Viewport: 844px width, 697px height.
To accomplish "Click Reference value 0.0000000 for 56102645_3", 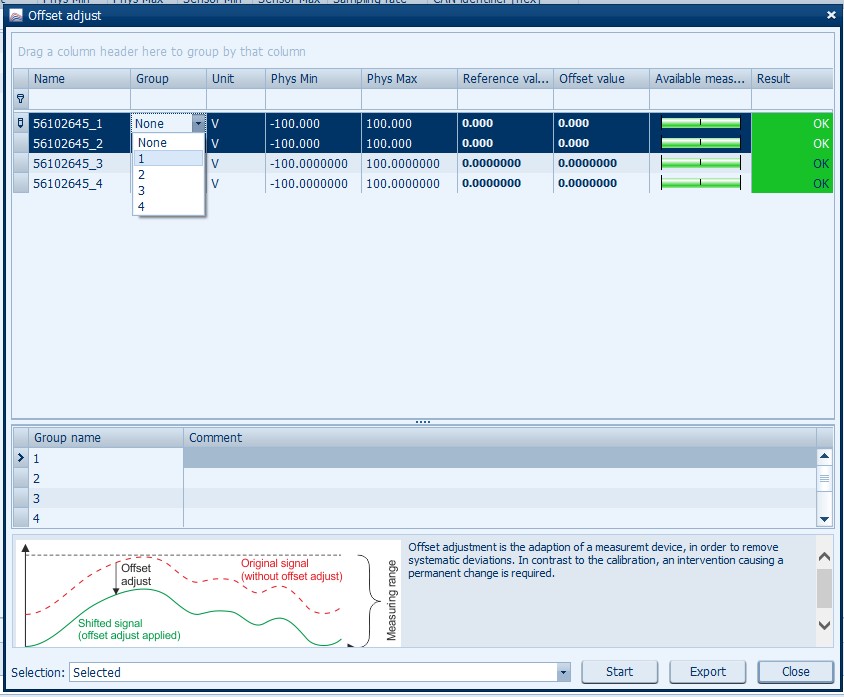I will [491, 163].
